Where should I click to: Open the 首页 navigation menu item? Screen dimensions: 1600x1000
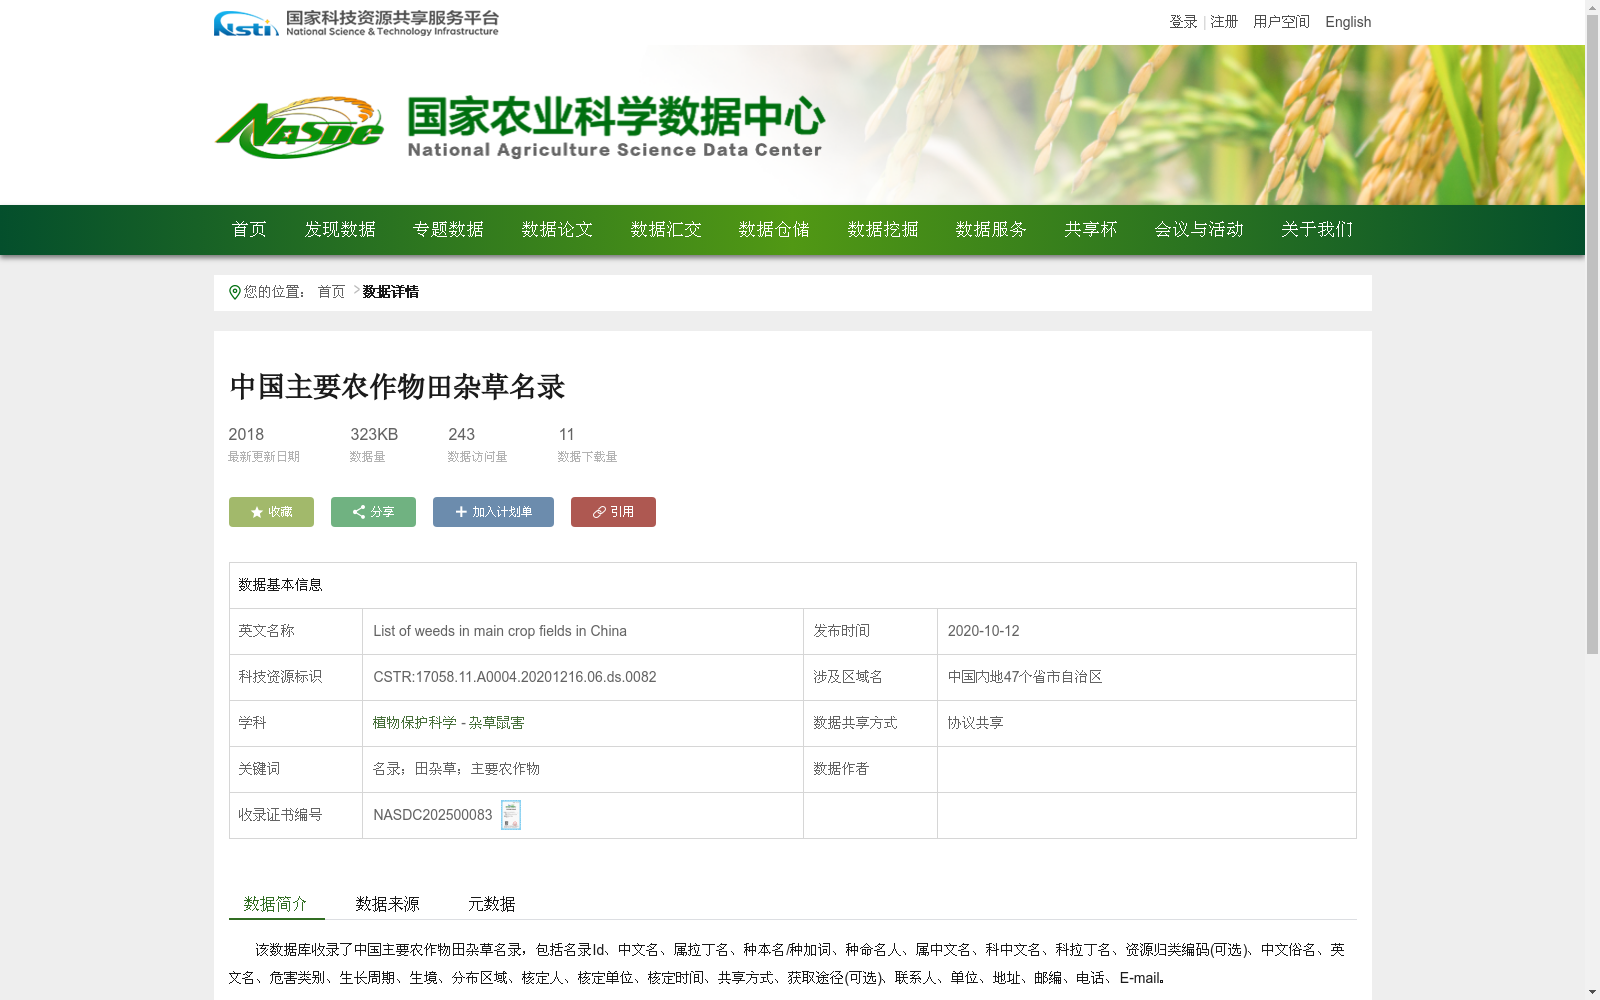[249, 230]
